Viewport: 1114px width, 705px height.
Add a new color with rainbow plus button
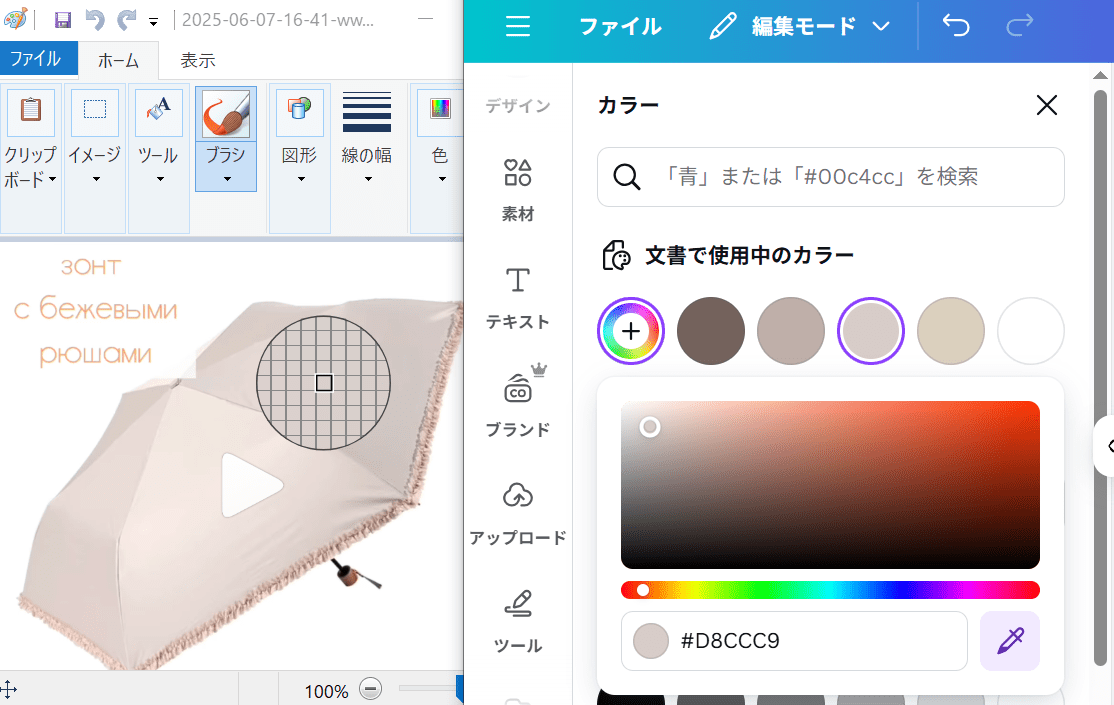coord(631,331)
